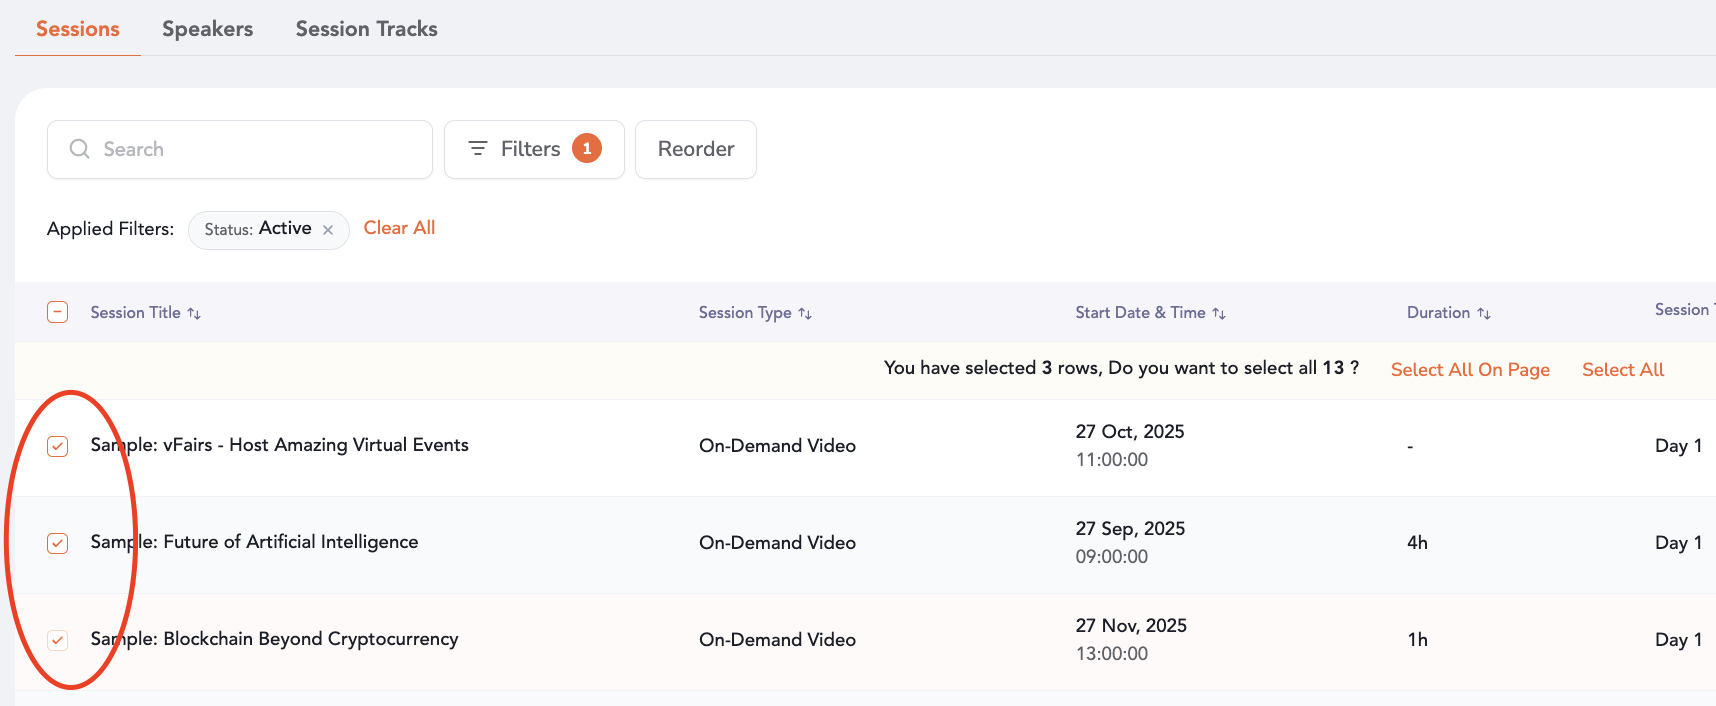Open the Filters panel
Viewport: 1716px width, 706px height.
530,149
